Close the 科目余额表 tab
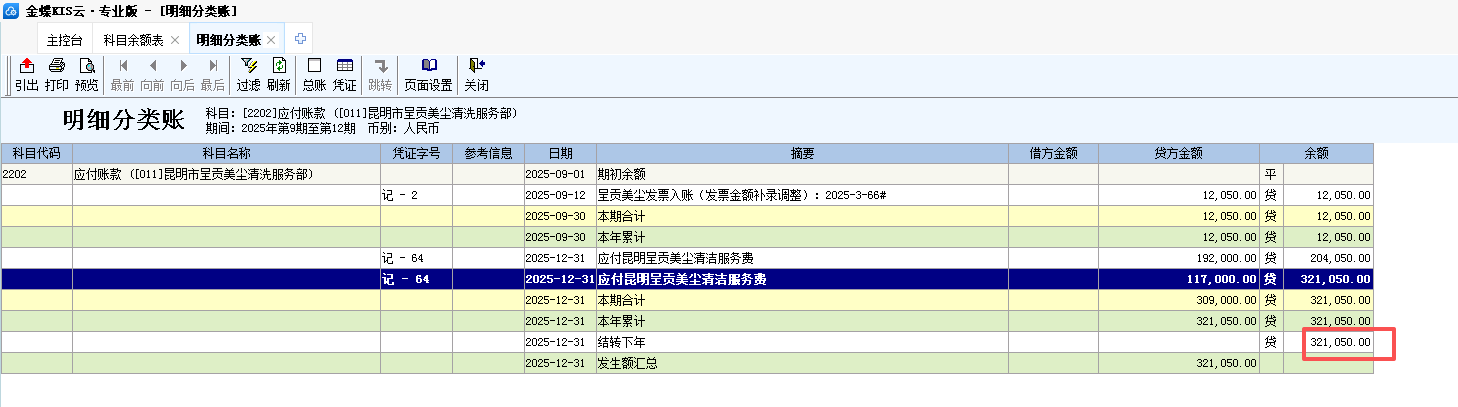Screen dimensions: 1458x407 [x=175, y=40]
